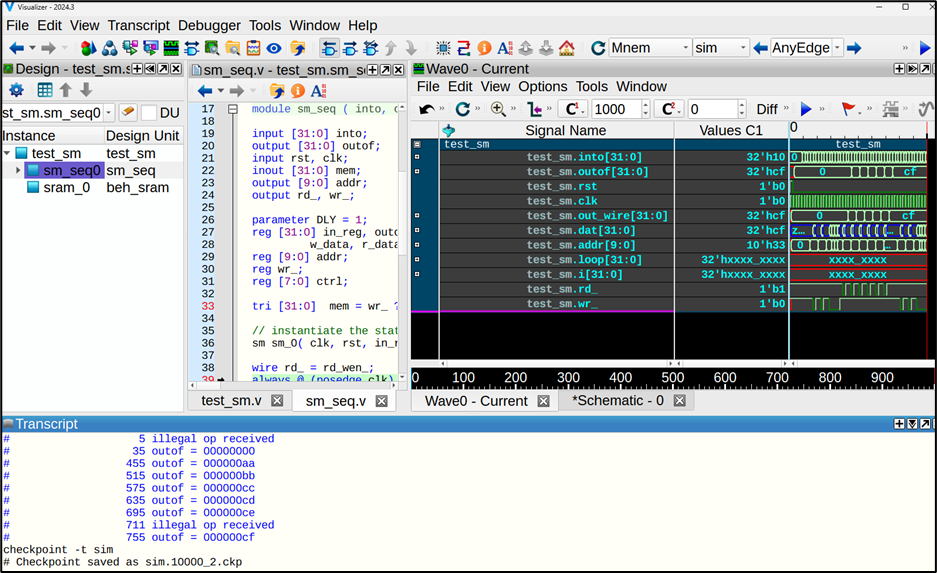
Task: Toggle the DU checkbox in Design panel
Action: (x=149, y=113)
